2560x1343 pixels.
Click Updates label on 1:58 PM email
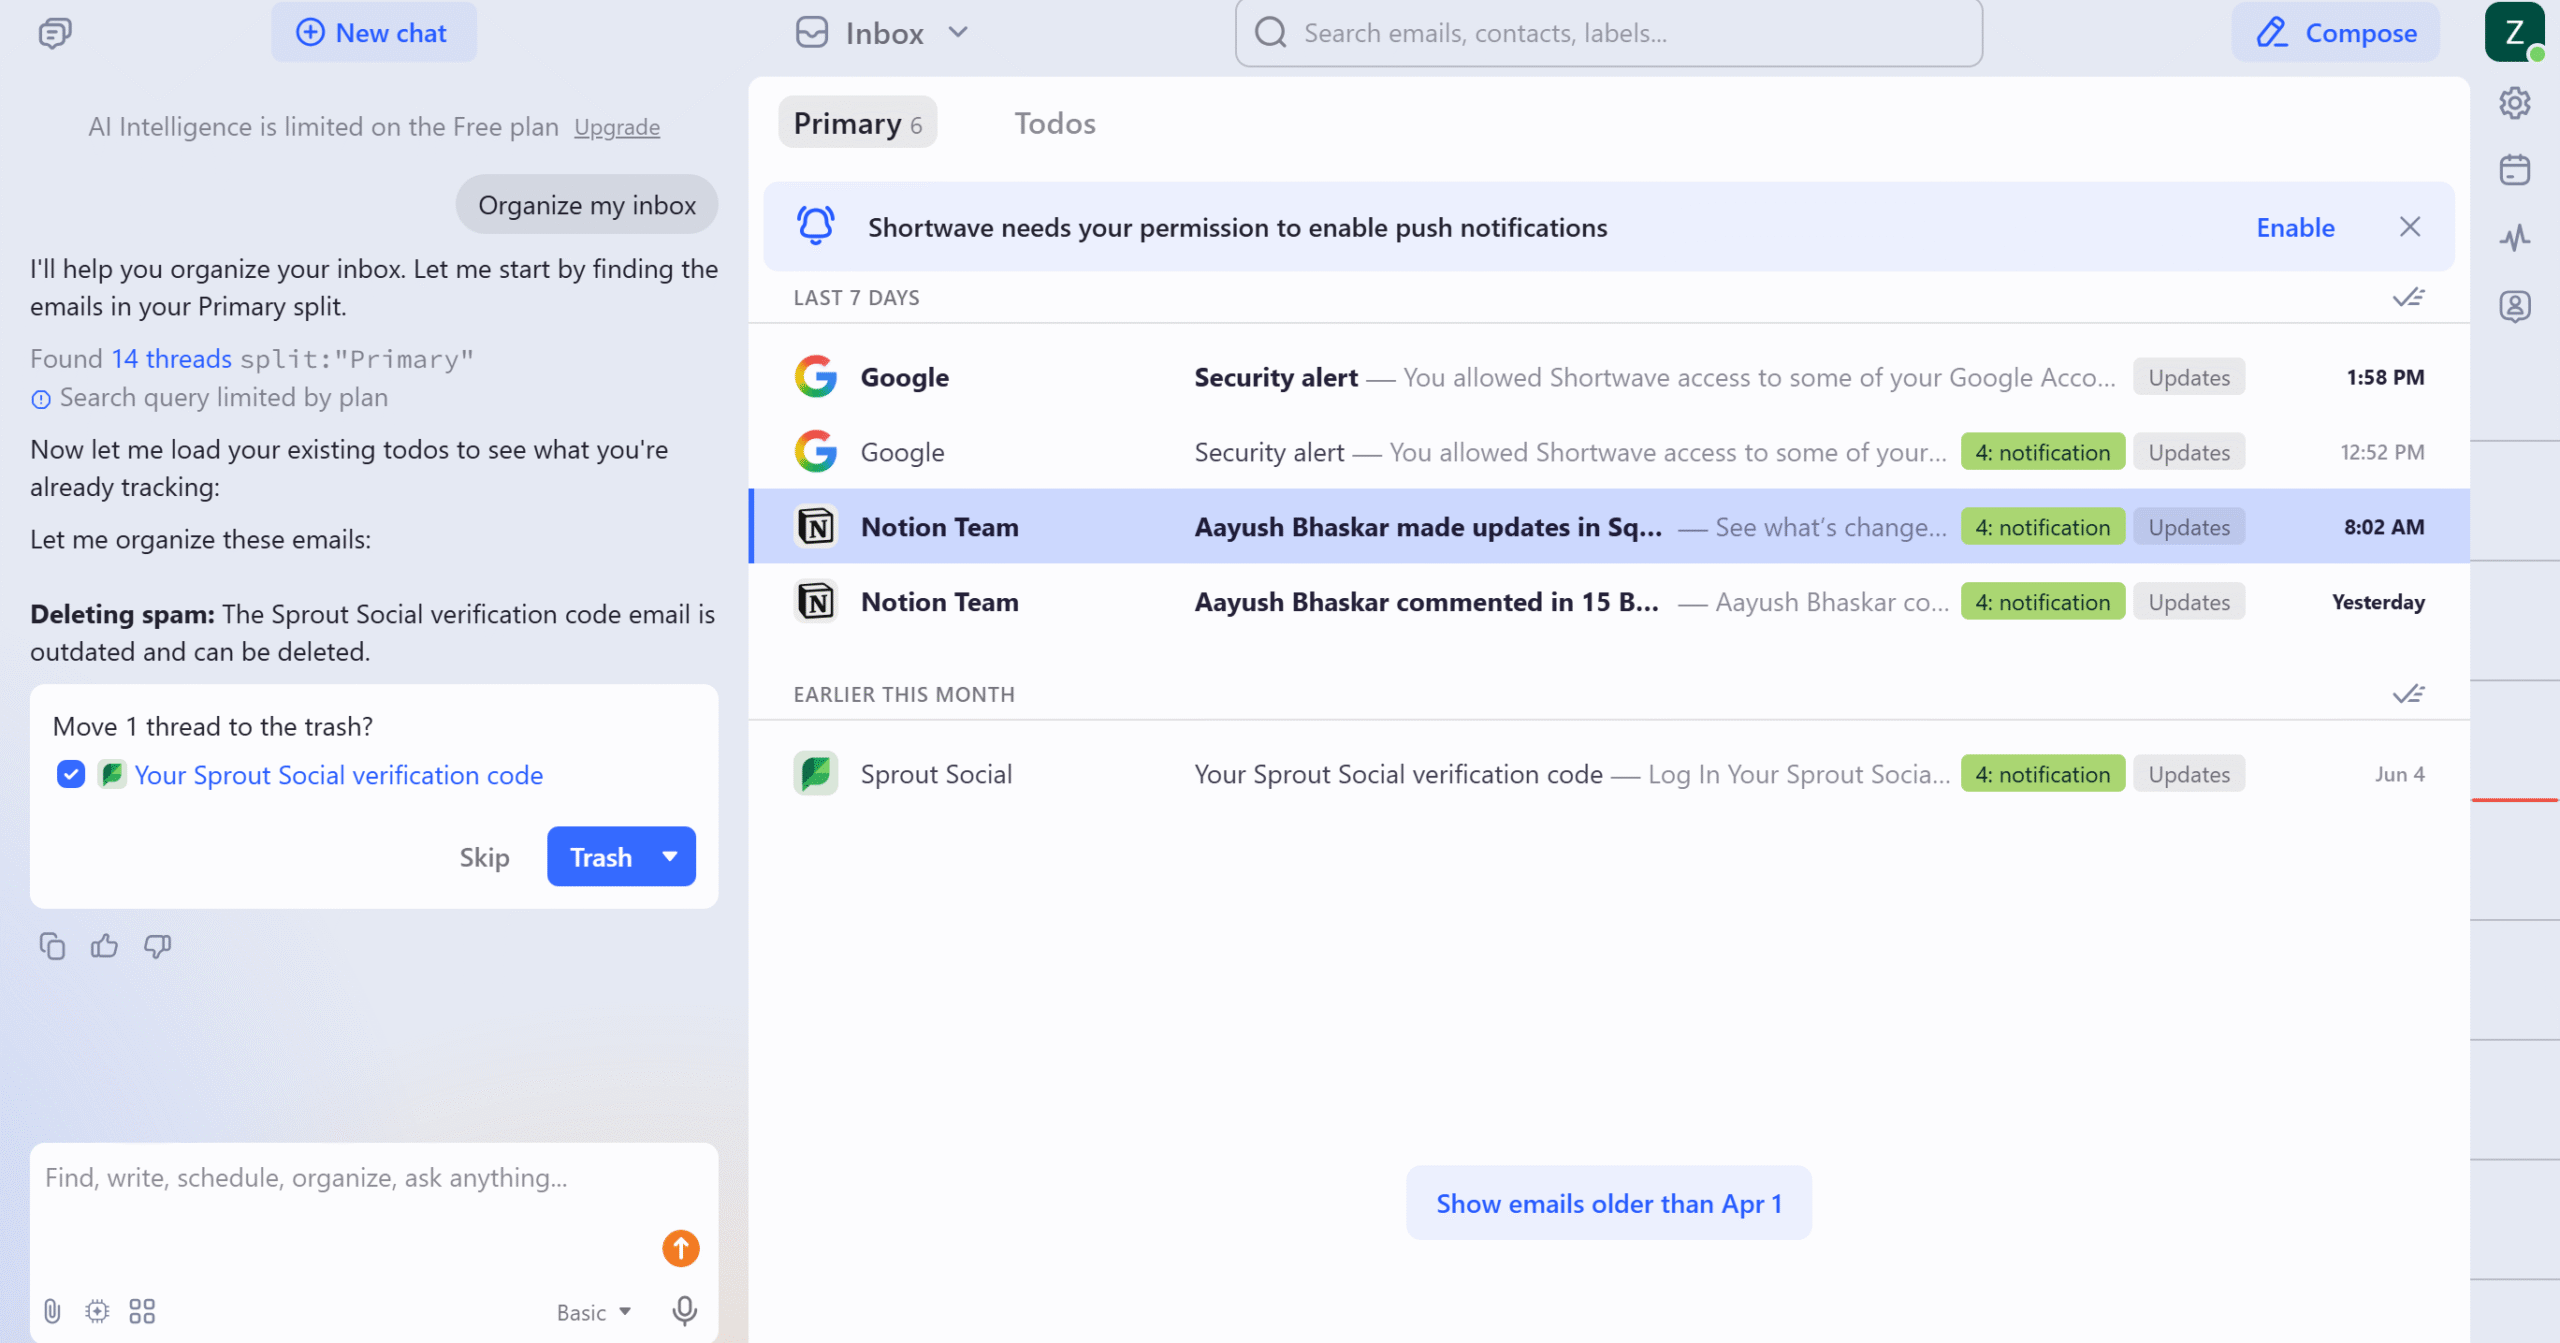click(x=2189, y=377)
